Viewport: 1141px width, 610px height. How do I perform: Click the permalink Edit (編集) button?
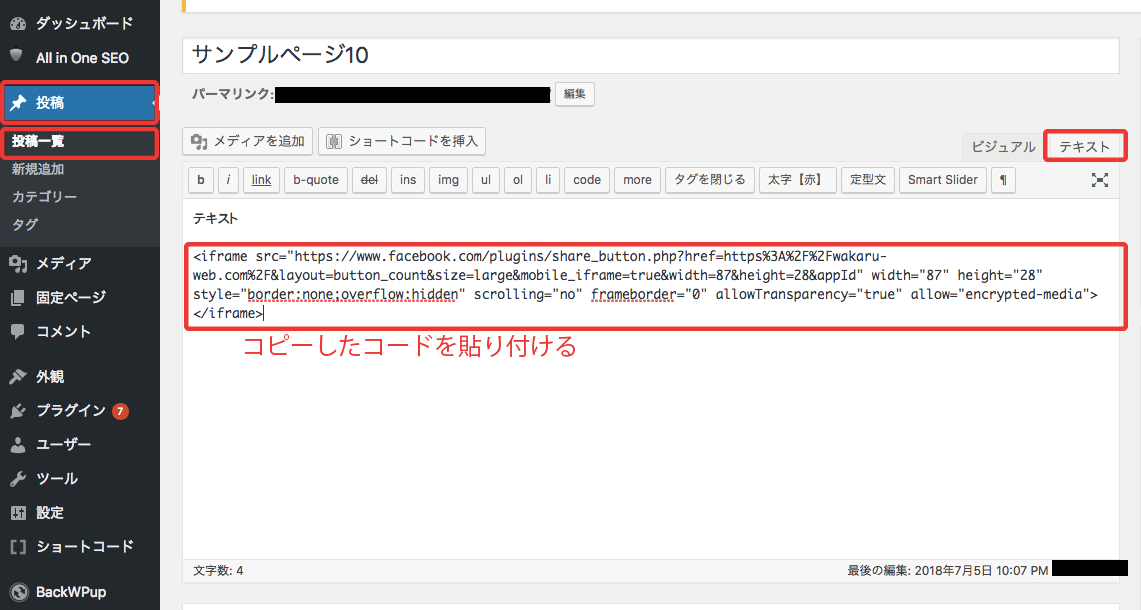click(x=574, y=94)
